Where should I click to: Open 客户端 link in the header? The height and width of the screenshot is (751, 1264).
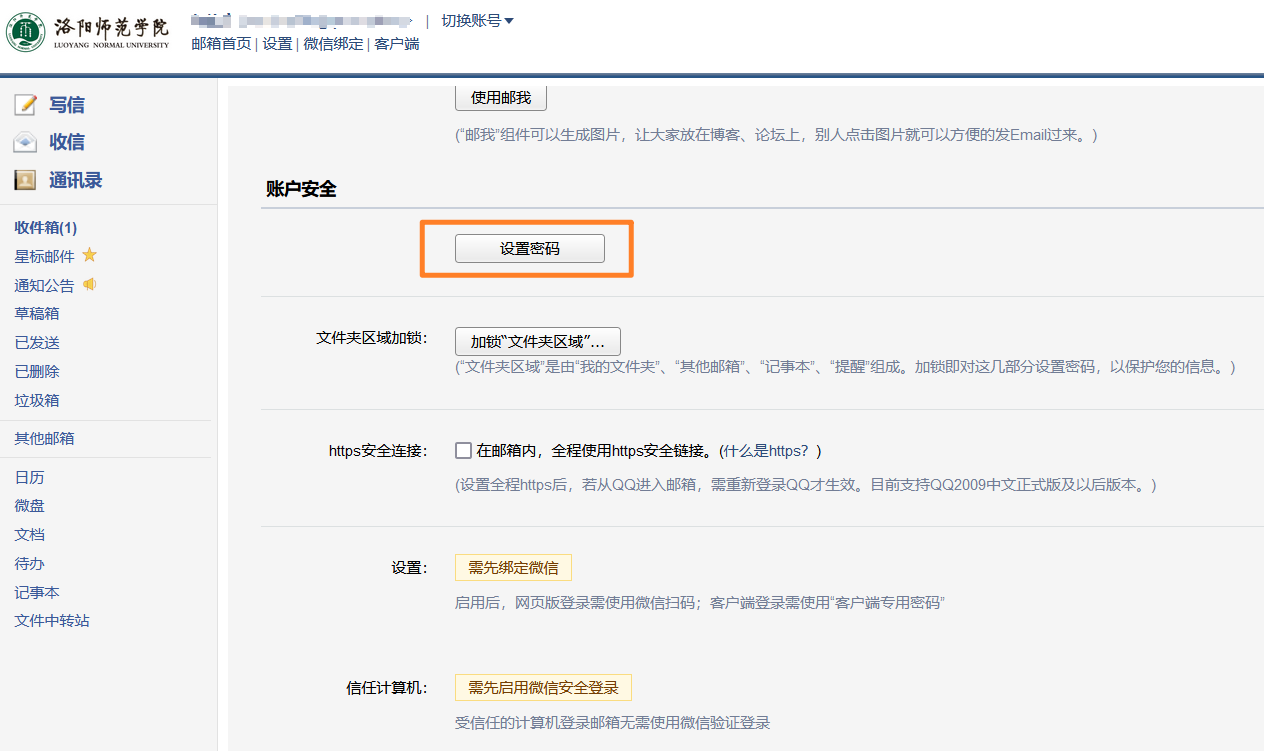click(x=397, y=44)
